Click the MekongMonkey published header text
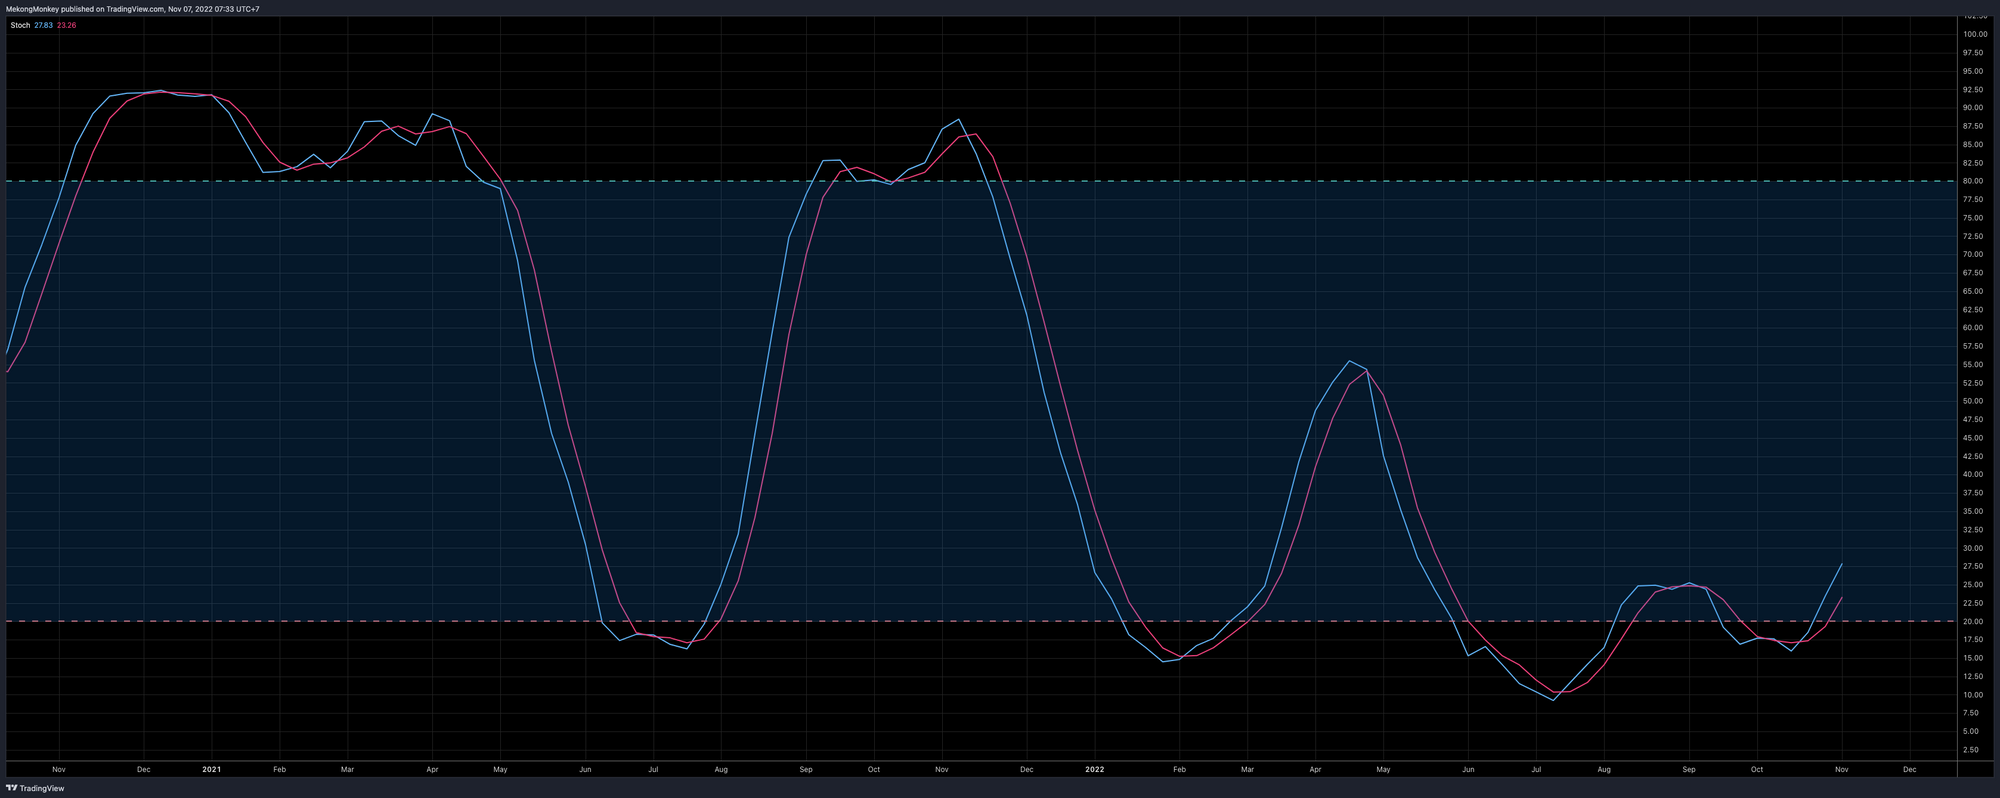This screenshot has height=798, width=2000. click(133, 9)
